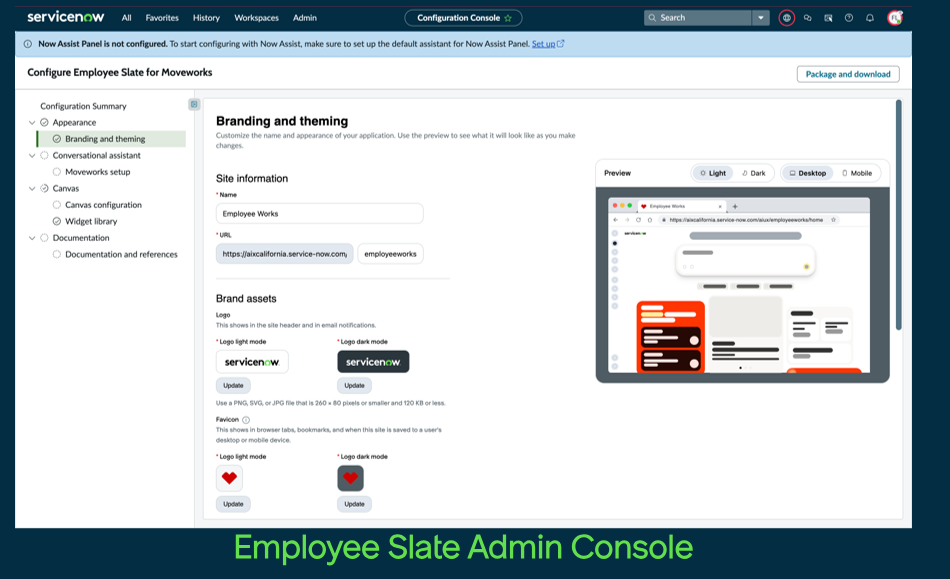The image size is (950, 579).
Task: Click the header icon left of help
Action: pyautogui.click(x=828, y=18)
